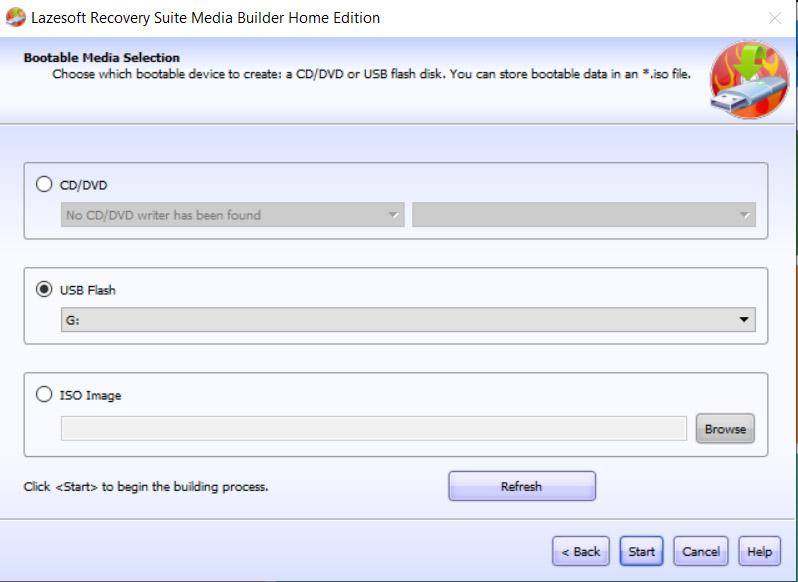The width and height of the screenshot is (798, 582).
Task: Go to the previous step with Back
Action: click(580, 551)
